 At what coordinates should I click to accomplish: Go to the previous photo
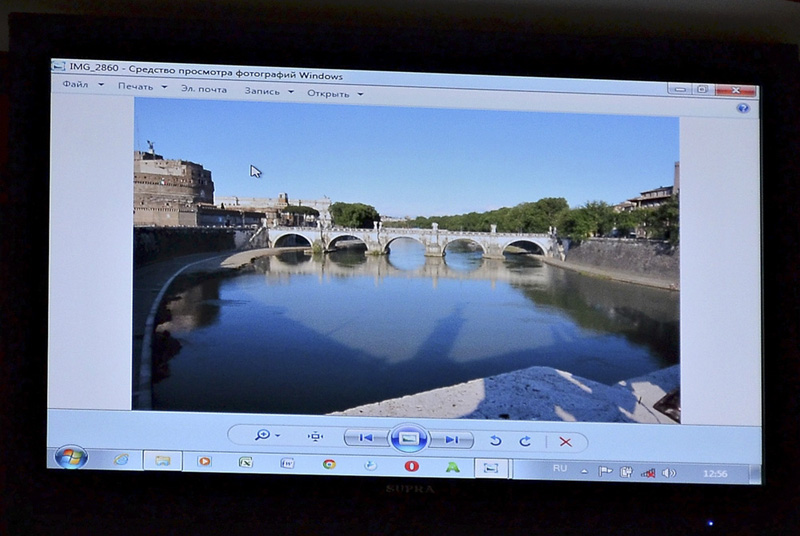tap(366, 438)
